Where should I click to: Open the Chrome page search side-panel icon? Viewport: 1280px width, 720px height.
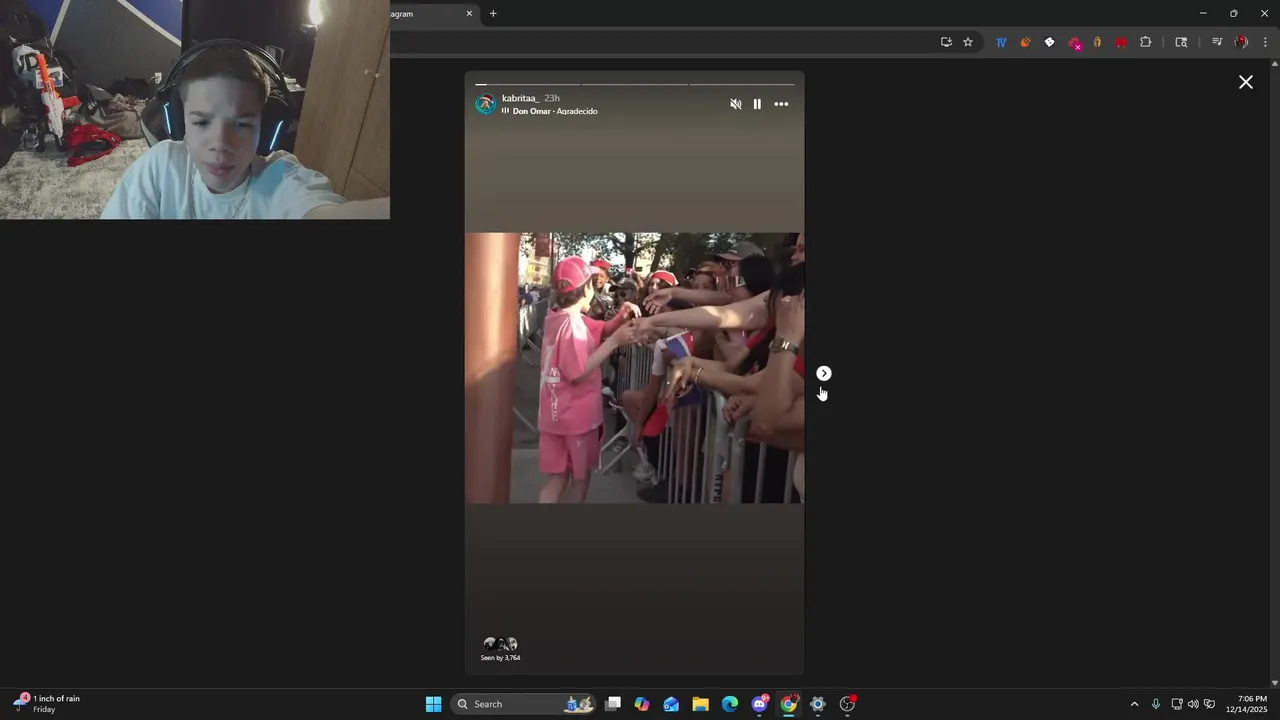(x=1181, y=42)
